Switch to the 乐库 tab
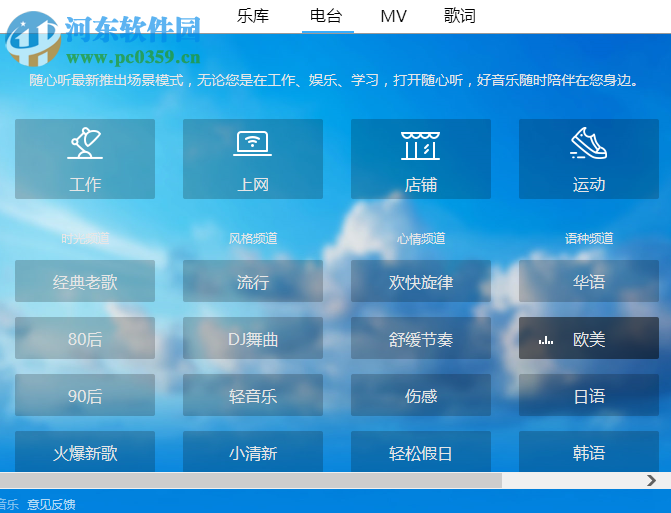This screenshot has width=671, height=513. 253,16
